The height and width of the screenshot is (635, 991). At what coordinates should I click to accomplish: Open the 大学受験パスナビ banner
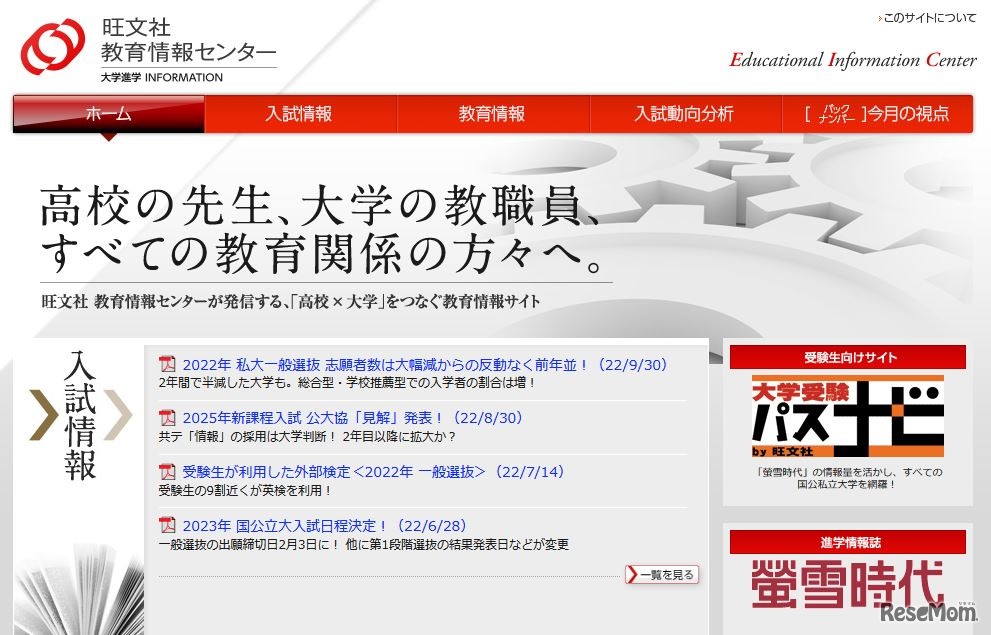tap(848, 416)
